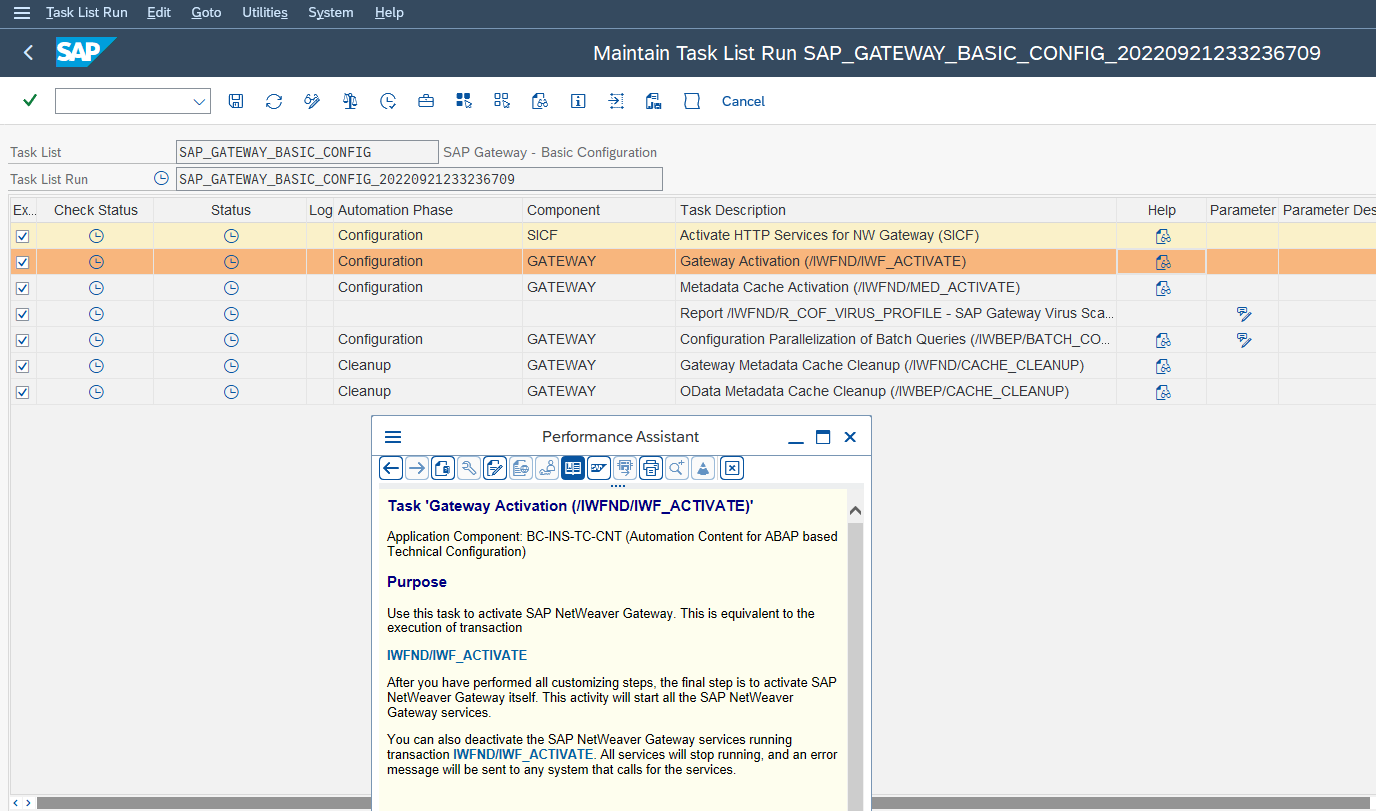Click the Deselect All tasks toolbar icon
1376x811 pixels.
(502, 101)
